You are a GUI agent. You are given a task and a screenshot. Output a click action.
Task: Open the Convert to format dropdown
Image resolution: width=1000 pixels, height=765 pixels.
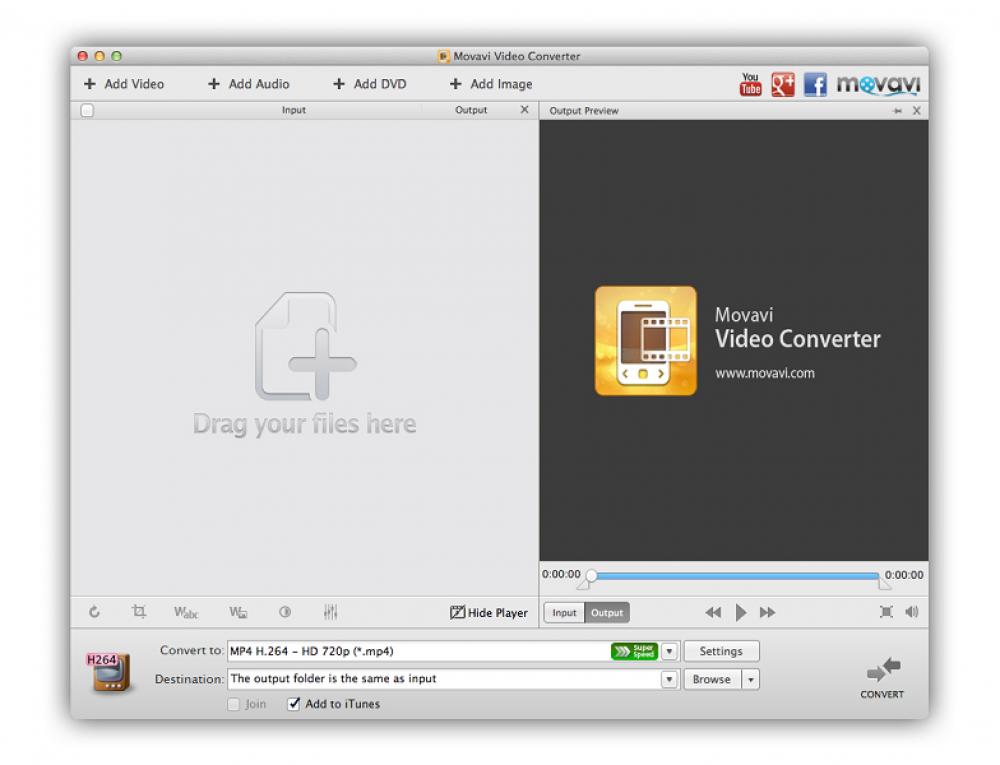(x=667, y=650)
